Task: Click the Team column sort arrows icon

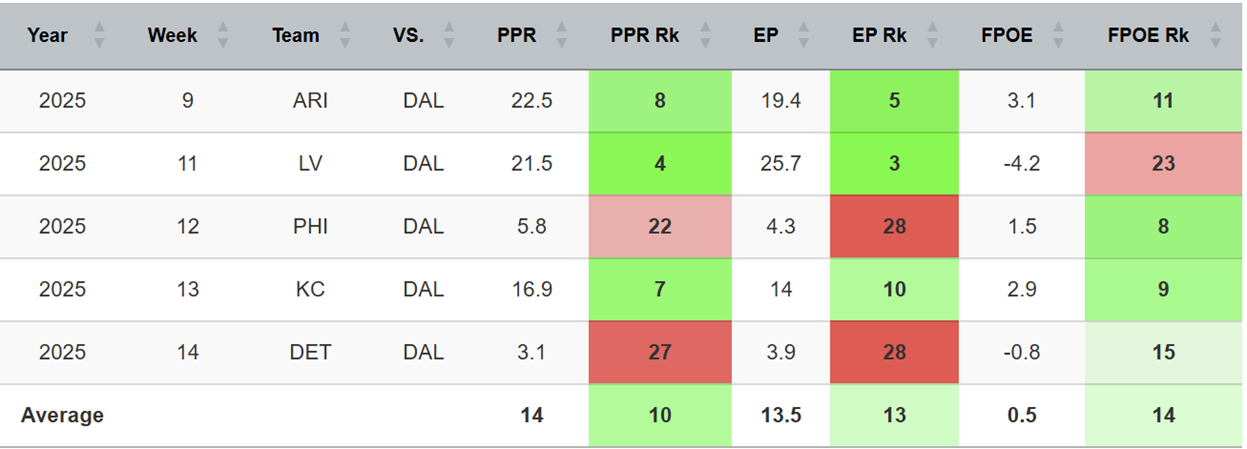Action: click(x=345, y=36)
